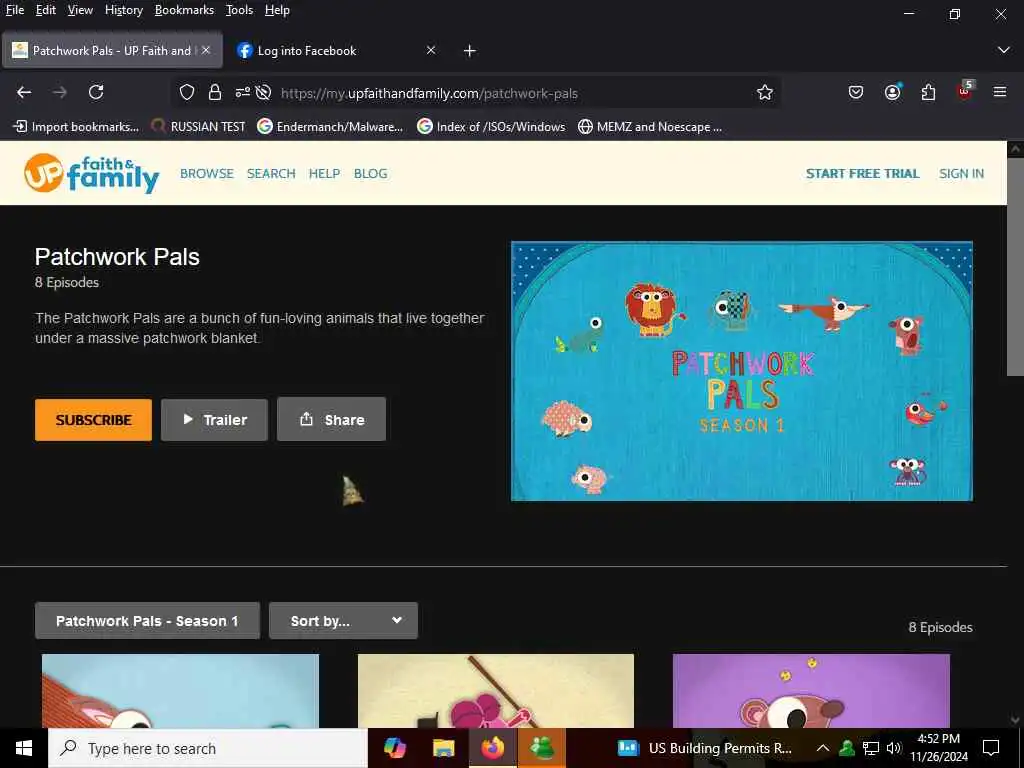The image size is (1024, 768).
Task: Click the Firefox taskbar icon
Action: (492, 748)
